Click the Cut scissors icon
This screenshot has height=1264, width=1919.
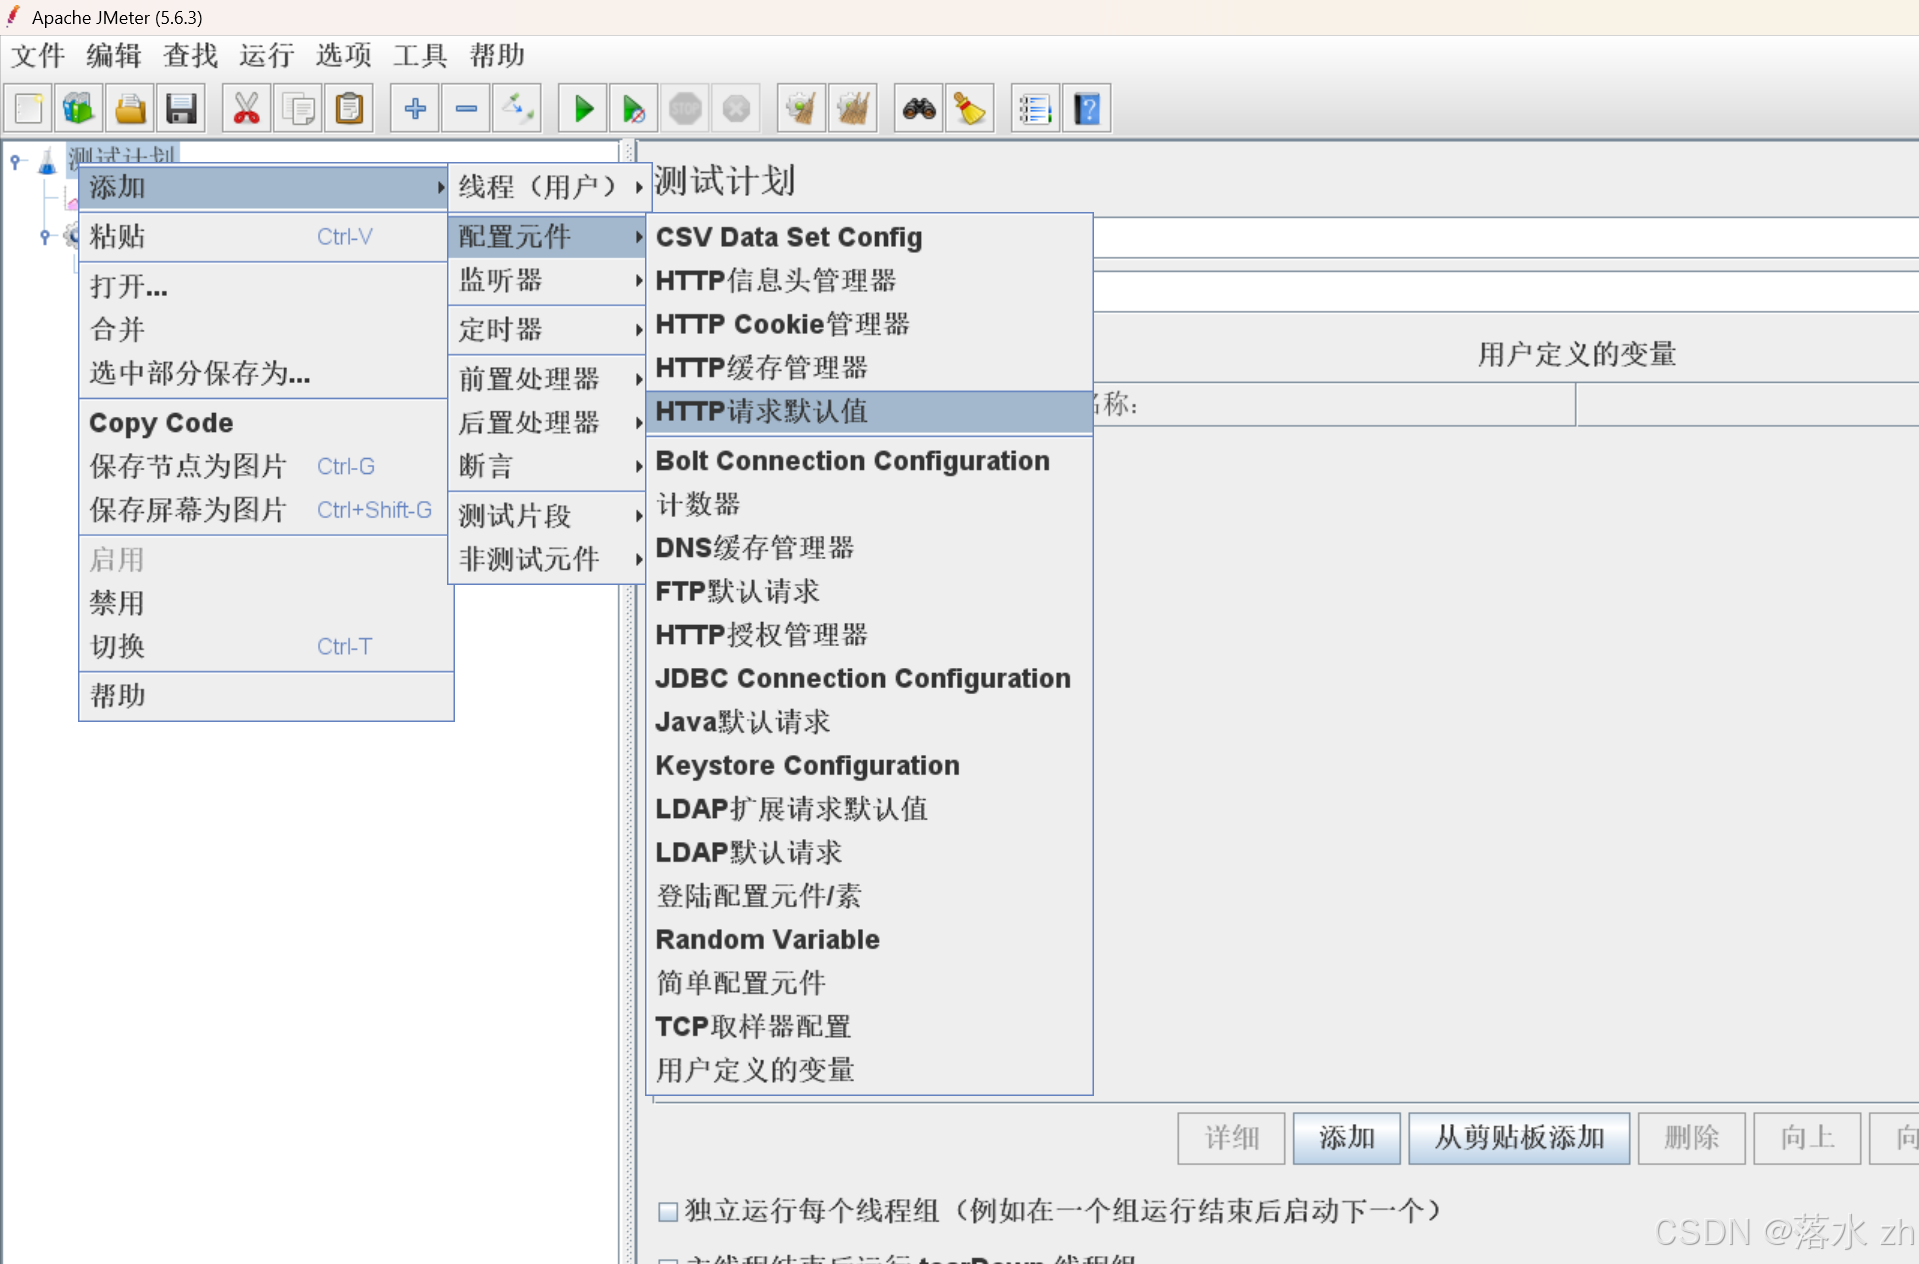point(246,108)
